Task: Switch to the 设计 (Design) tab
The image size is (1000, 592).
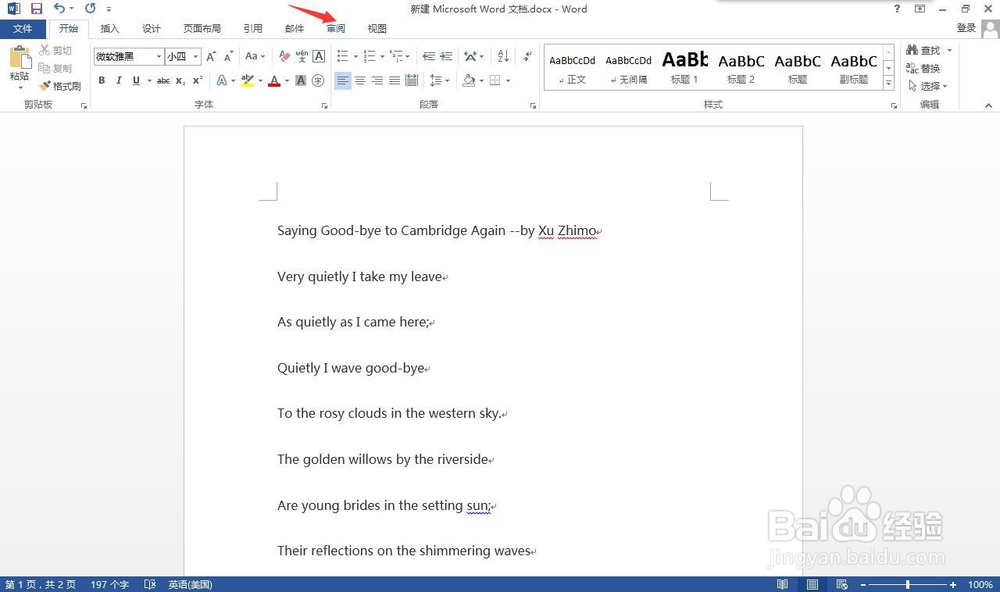Action: pyautogui.click(x=151, y=29)
